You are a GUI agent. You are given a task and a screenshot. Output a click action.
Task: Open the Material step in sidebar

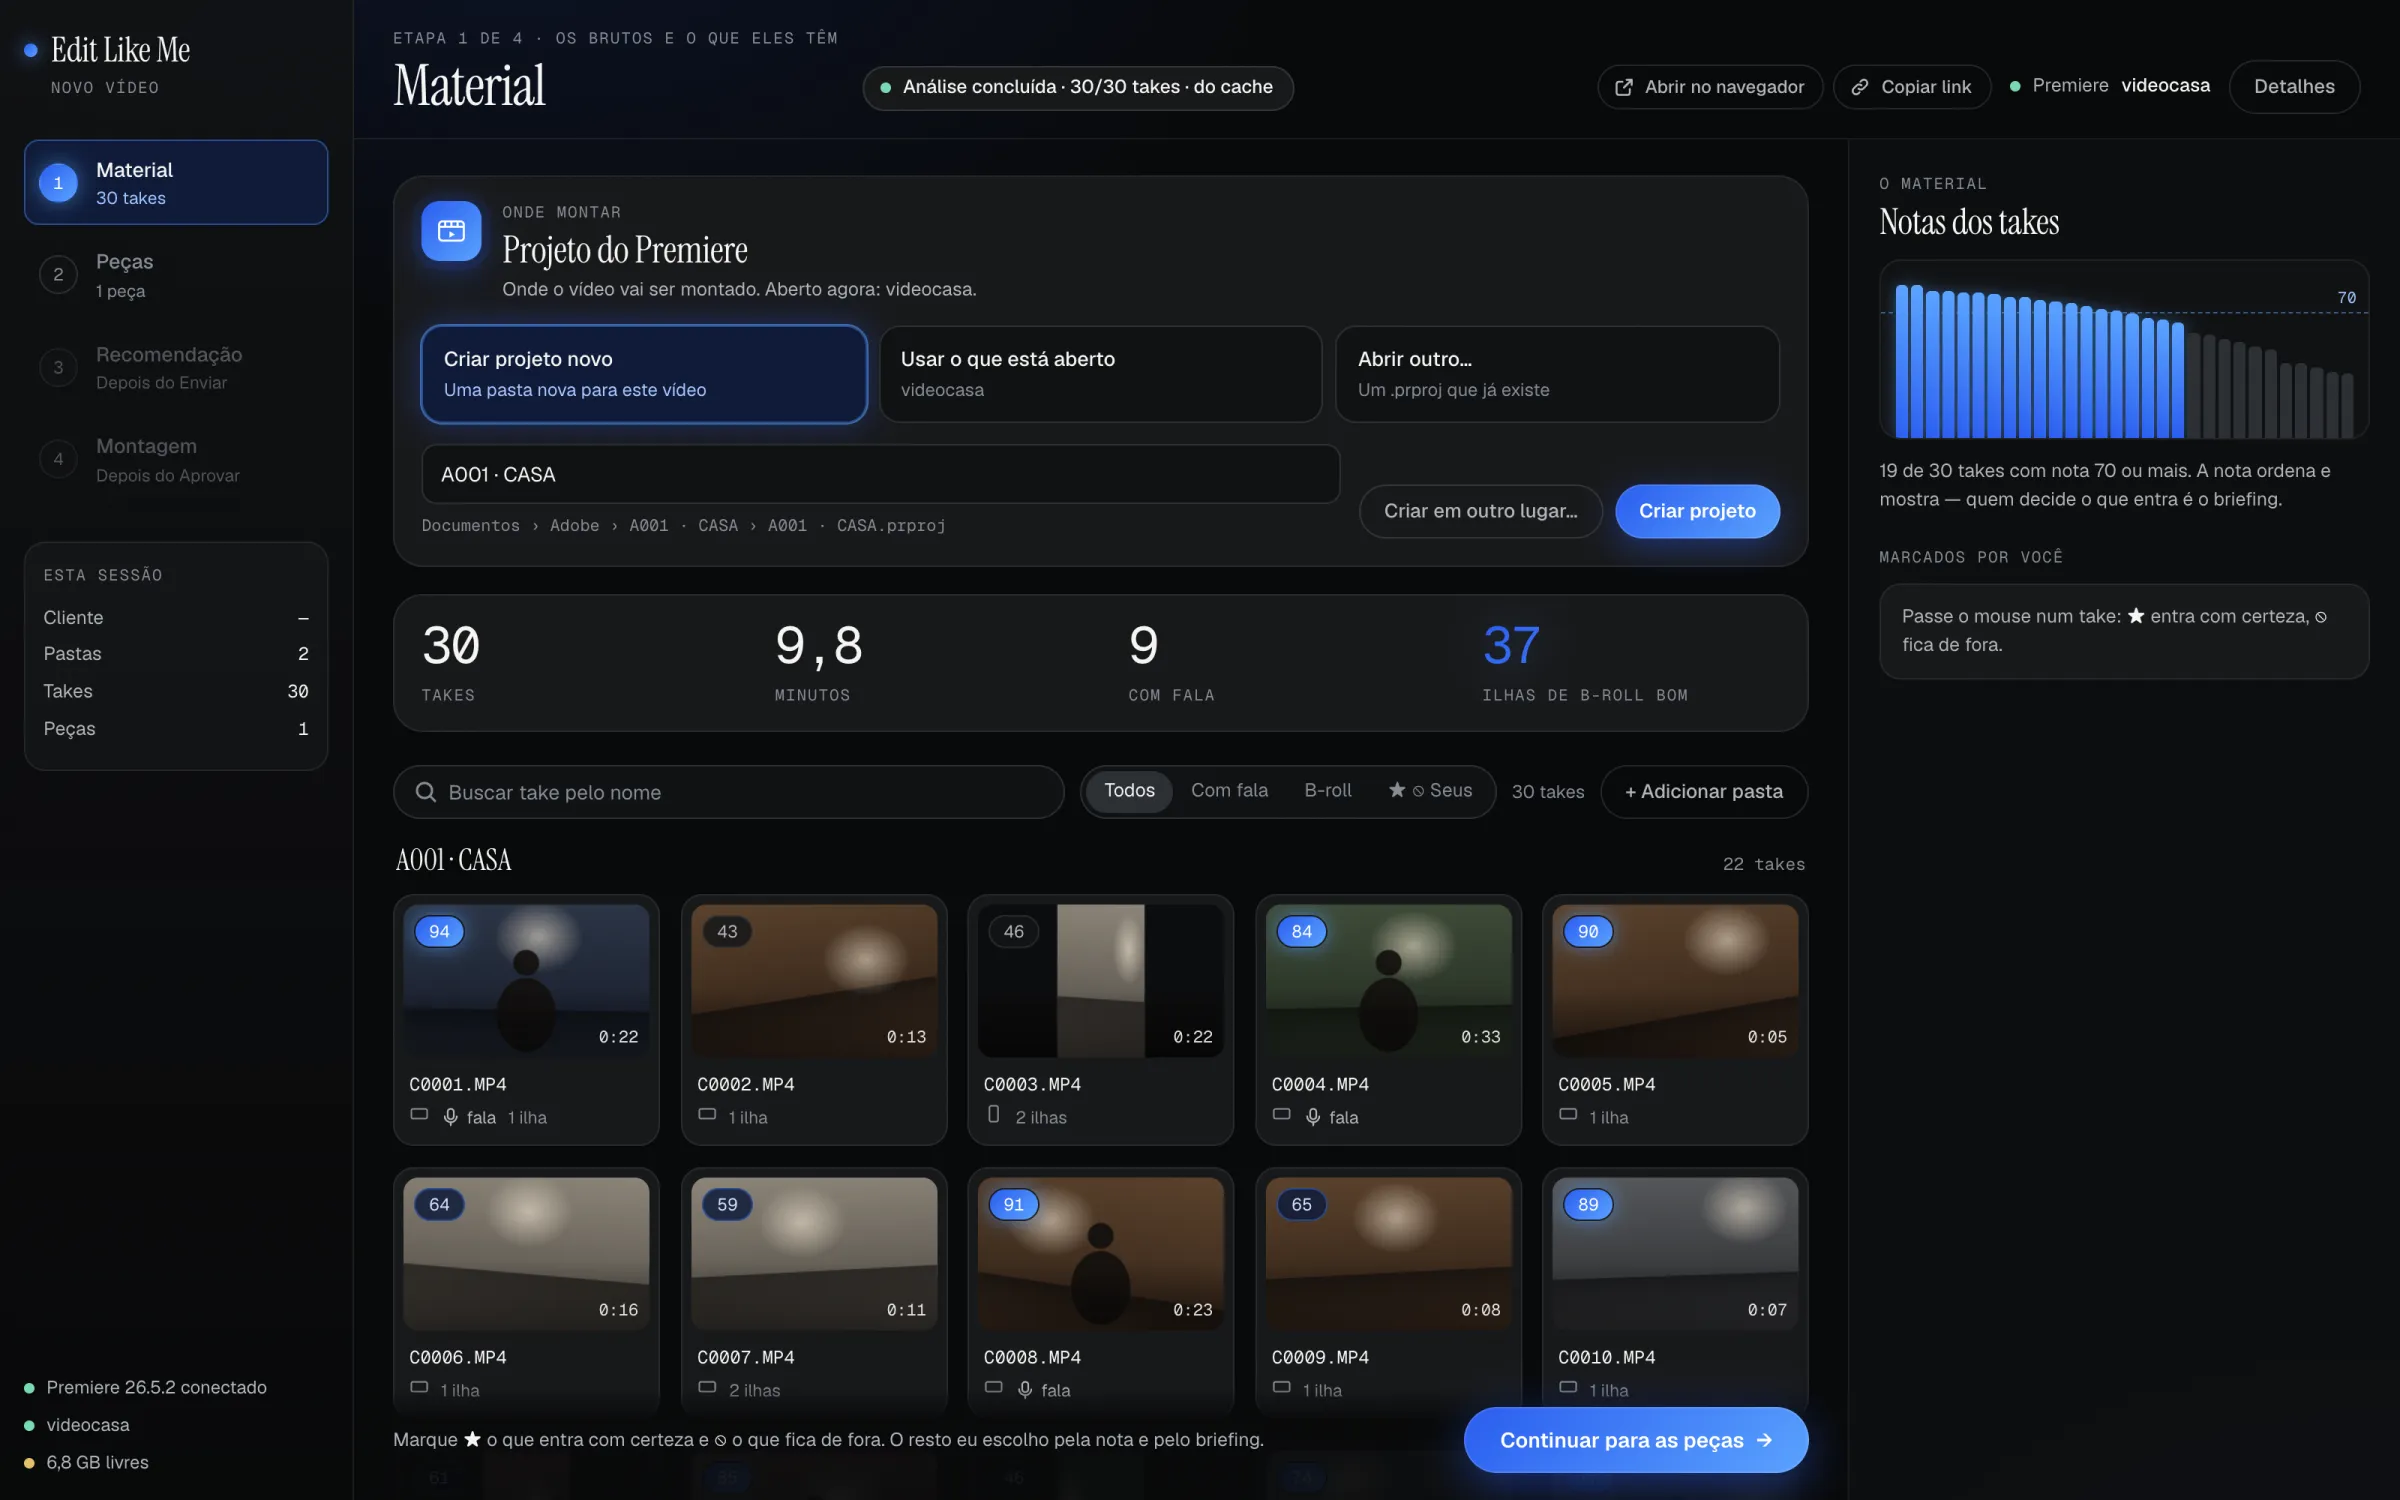(x=176, y=183)
